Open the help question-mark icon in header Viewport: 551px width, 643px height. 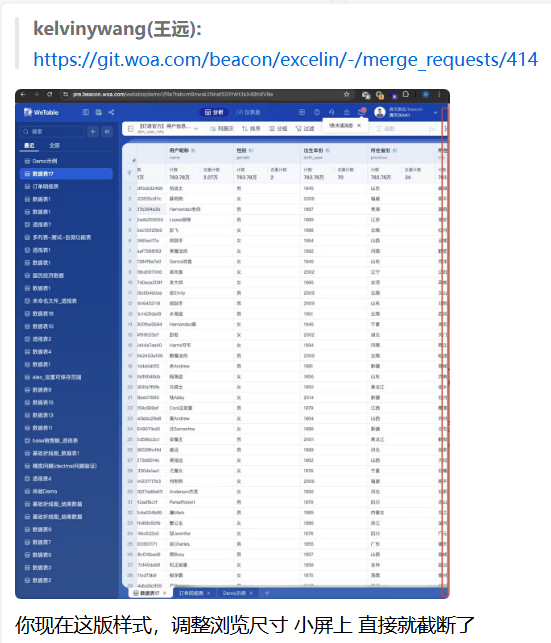pyautogui.click(x=317, y=112)
